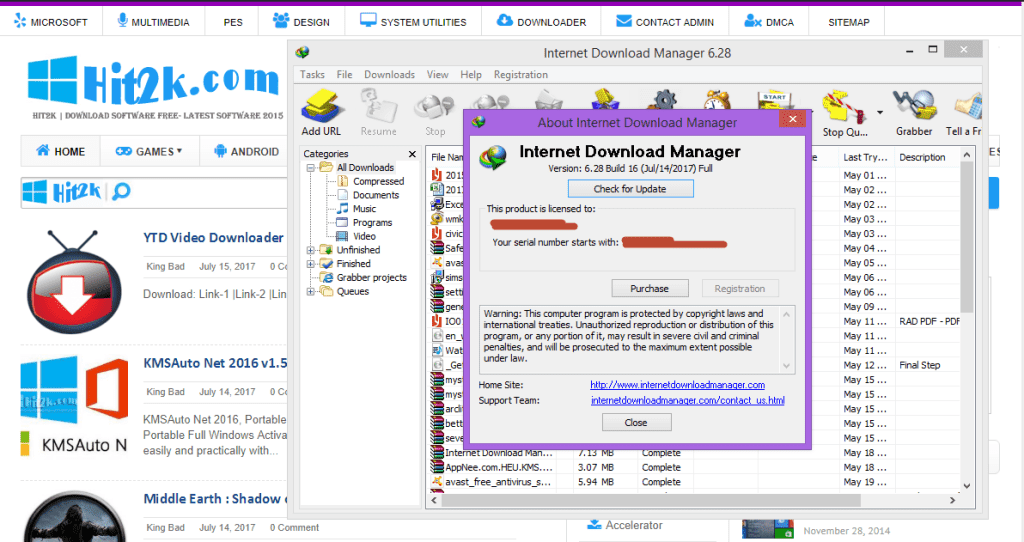Open the Registration menu
Viewport: 1024px width, 542px height.
click(x=520, y=74)
